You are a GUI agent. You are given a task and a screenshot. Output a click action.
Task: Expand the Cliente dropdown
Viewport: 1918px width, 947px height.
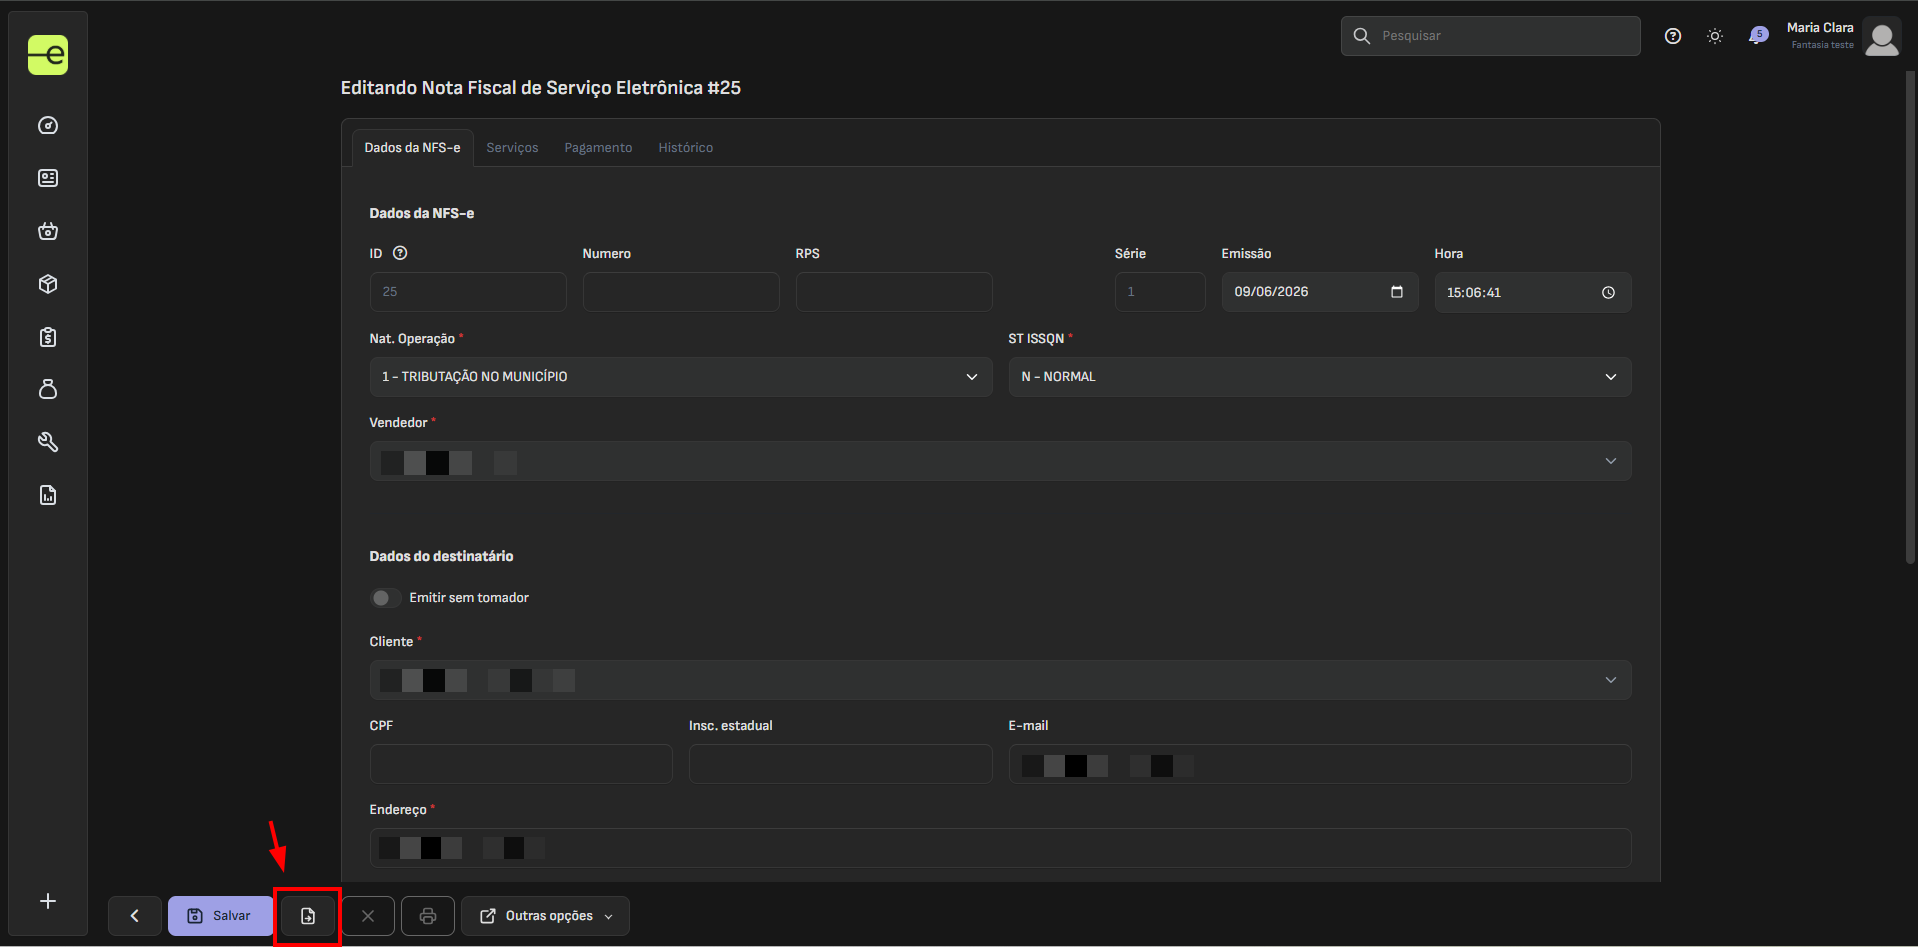pos(1000,680)
